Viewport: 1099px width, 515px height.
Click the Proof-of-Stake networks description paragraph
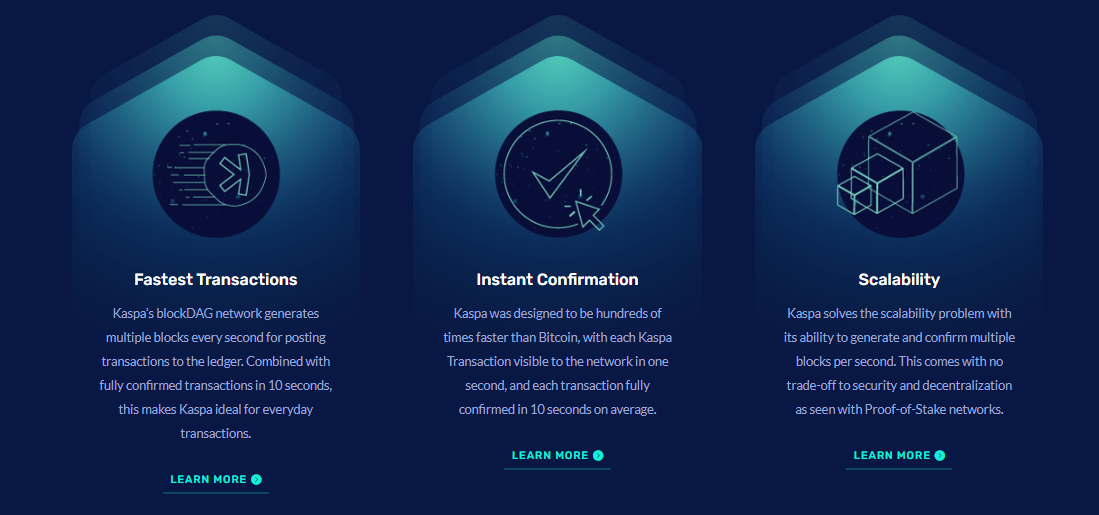pyautogui.click(x=899, y=362)
